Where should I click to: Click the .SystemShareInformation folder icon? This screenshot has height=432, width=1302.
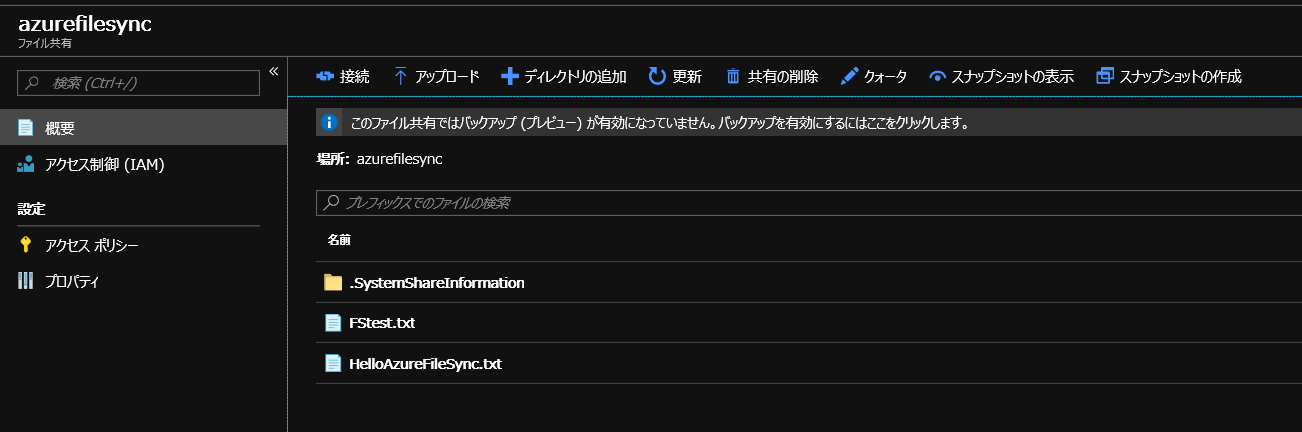pos(333,283)
